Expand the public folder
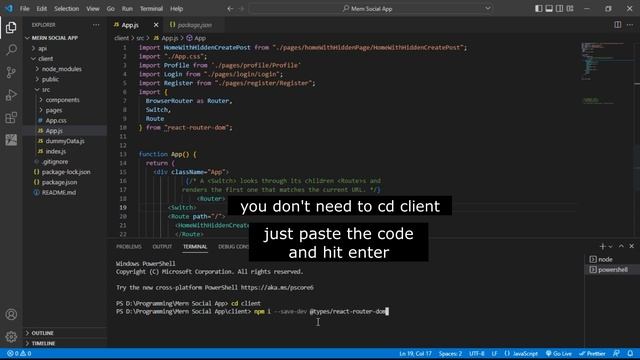 [50, 79]
